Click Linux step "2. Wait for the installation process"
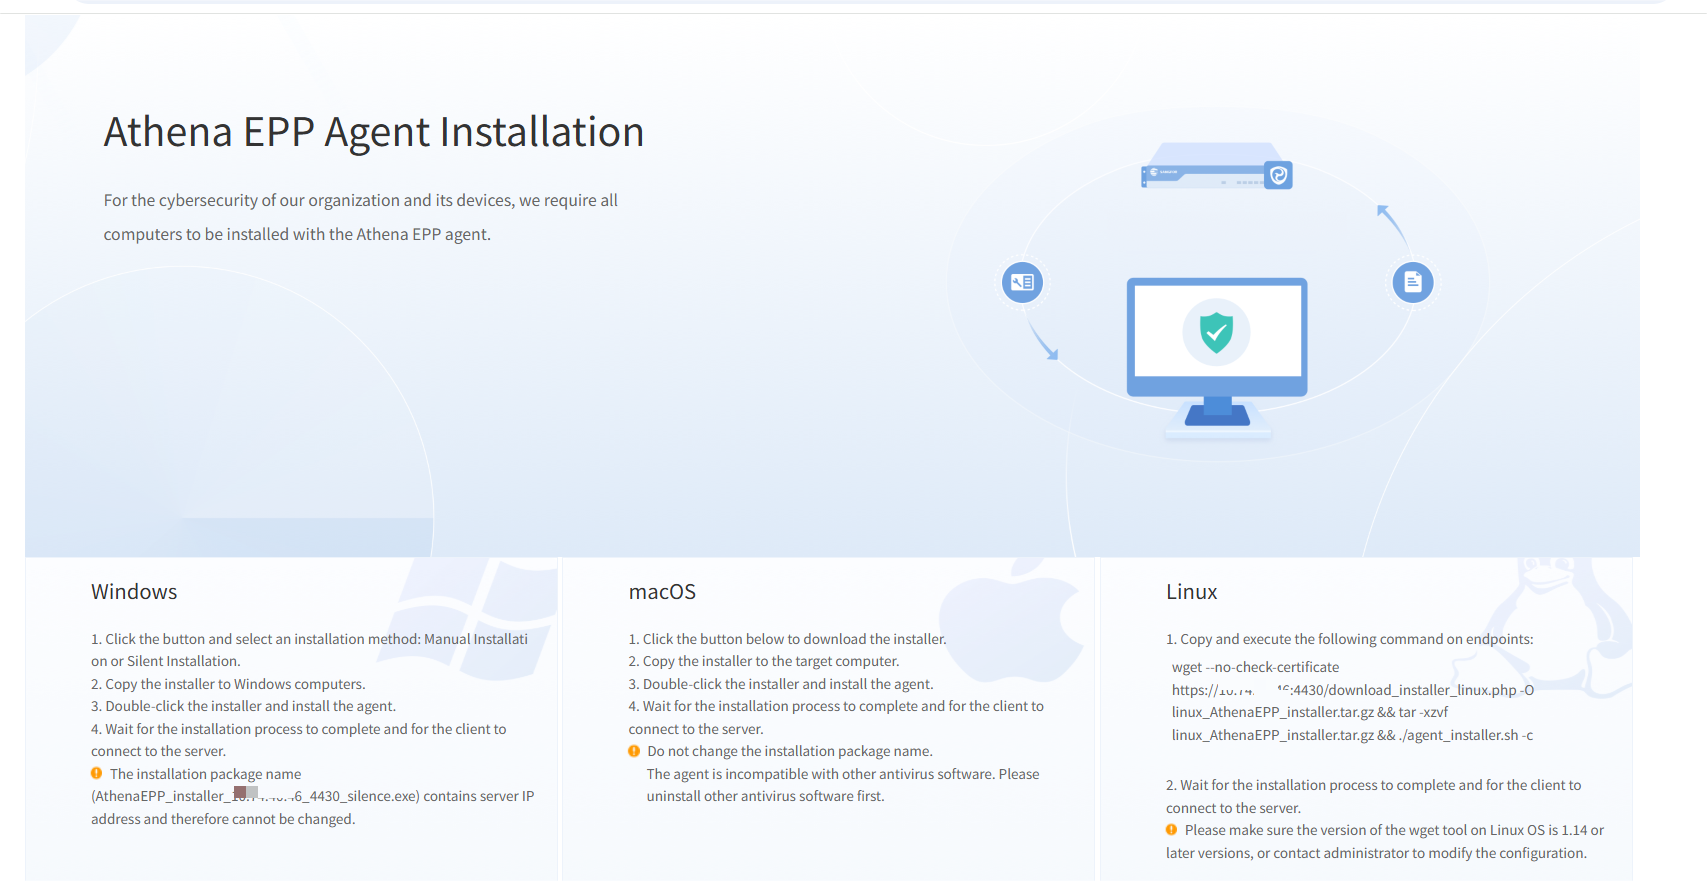Viewport: 1707px width, 881px height. pyautogui.click(x=1374, y=785)
